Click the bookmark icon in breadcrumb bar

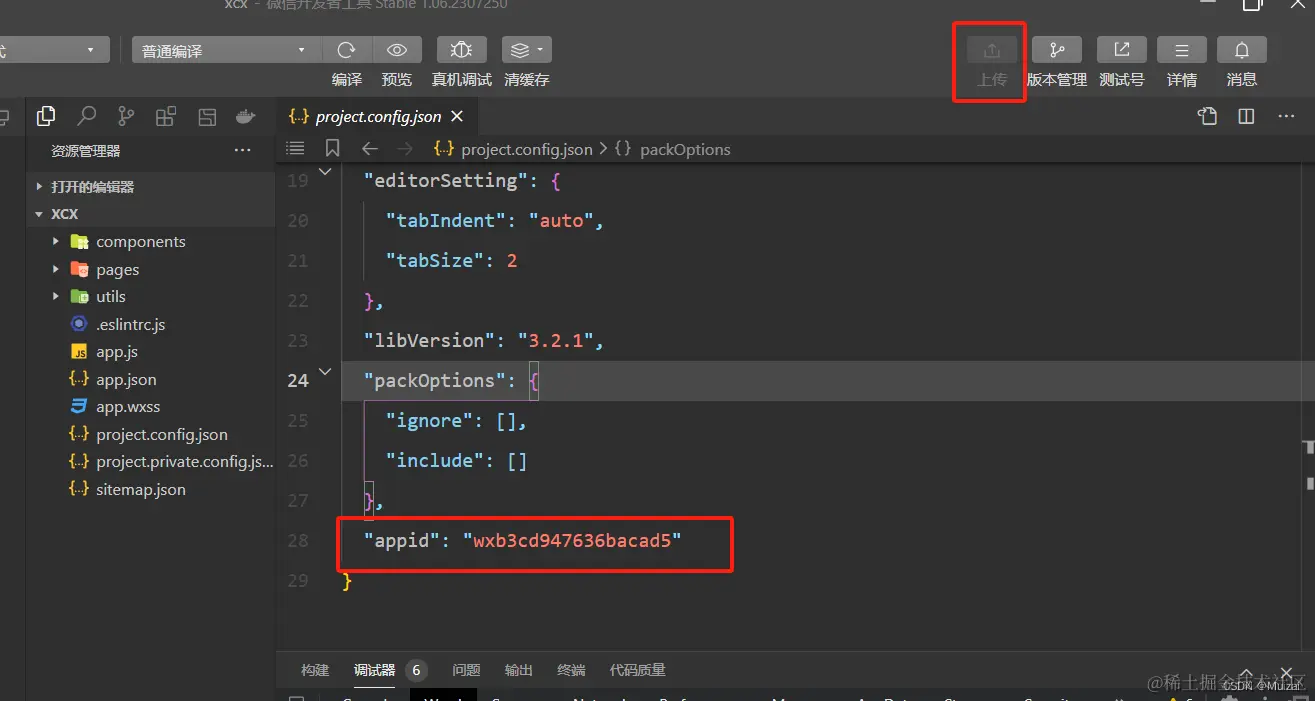pyautogui.click(x=333, y=149)
